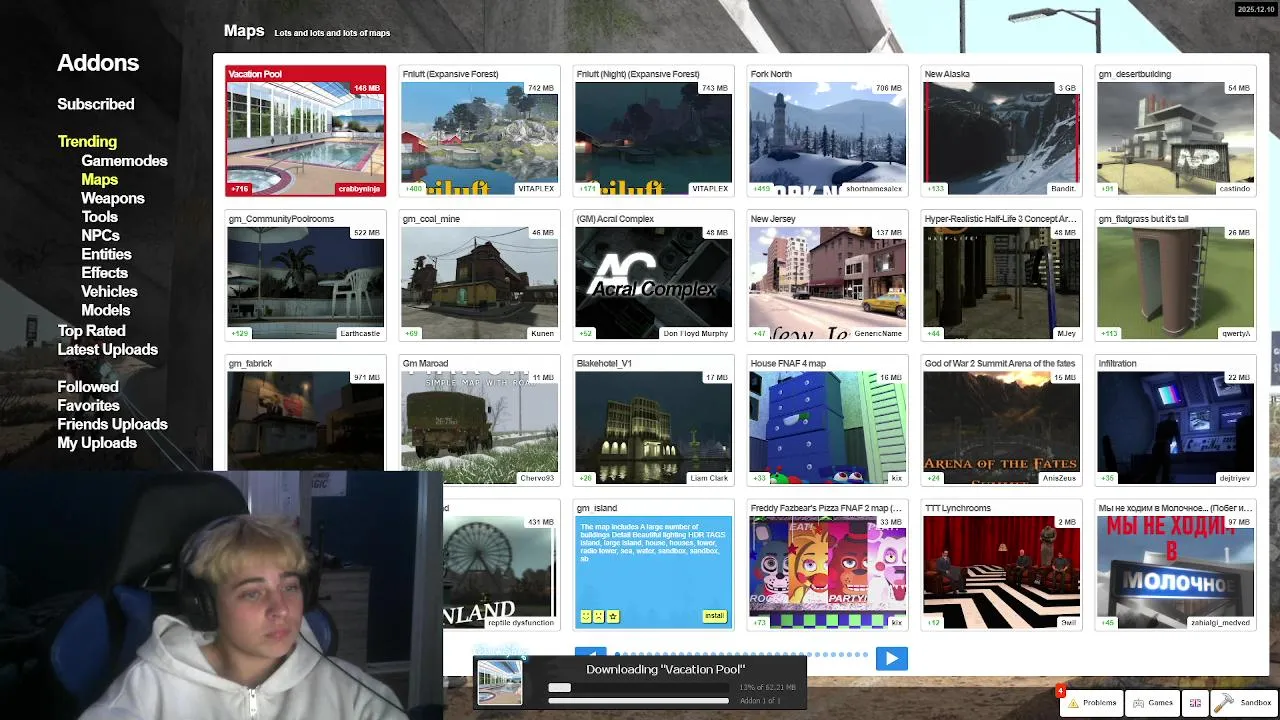Image resolution: width=1280 pixels, height=720 pixels.
Task: Open the TTT Lynchrooms map thumbnail
Action: point(1001,566)
